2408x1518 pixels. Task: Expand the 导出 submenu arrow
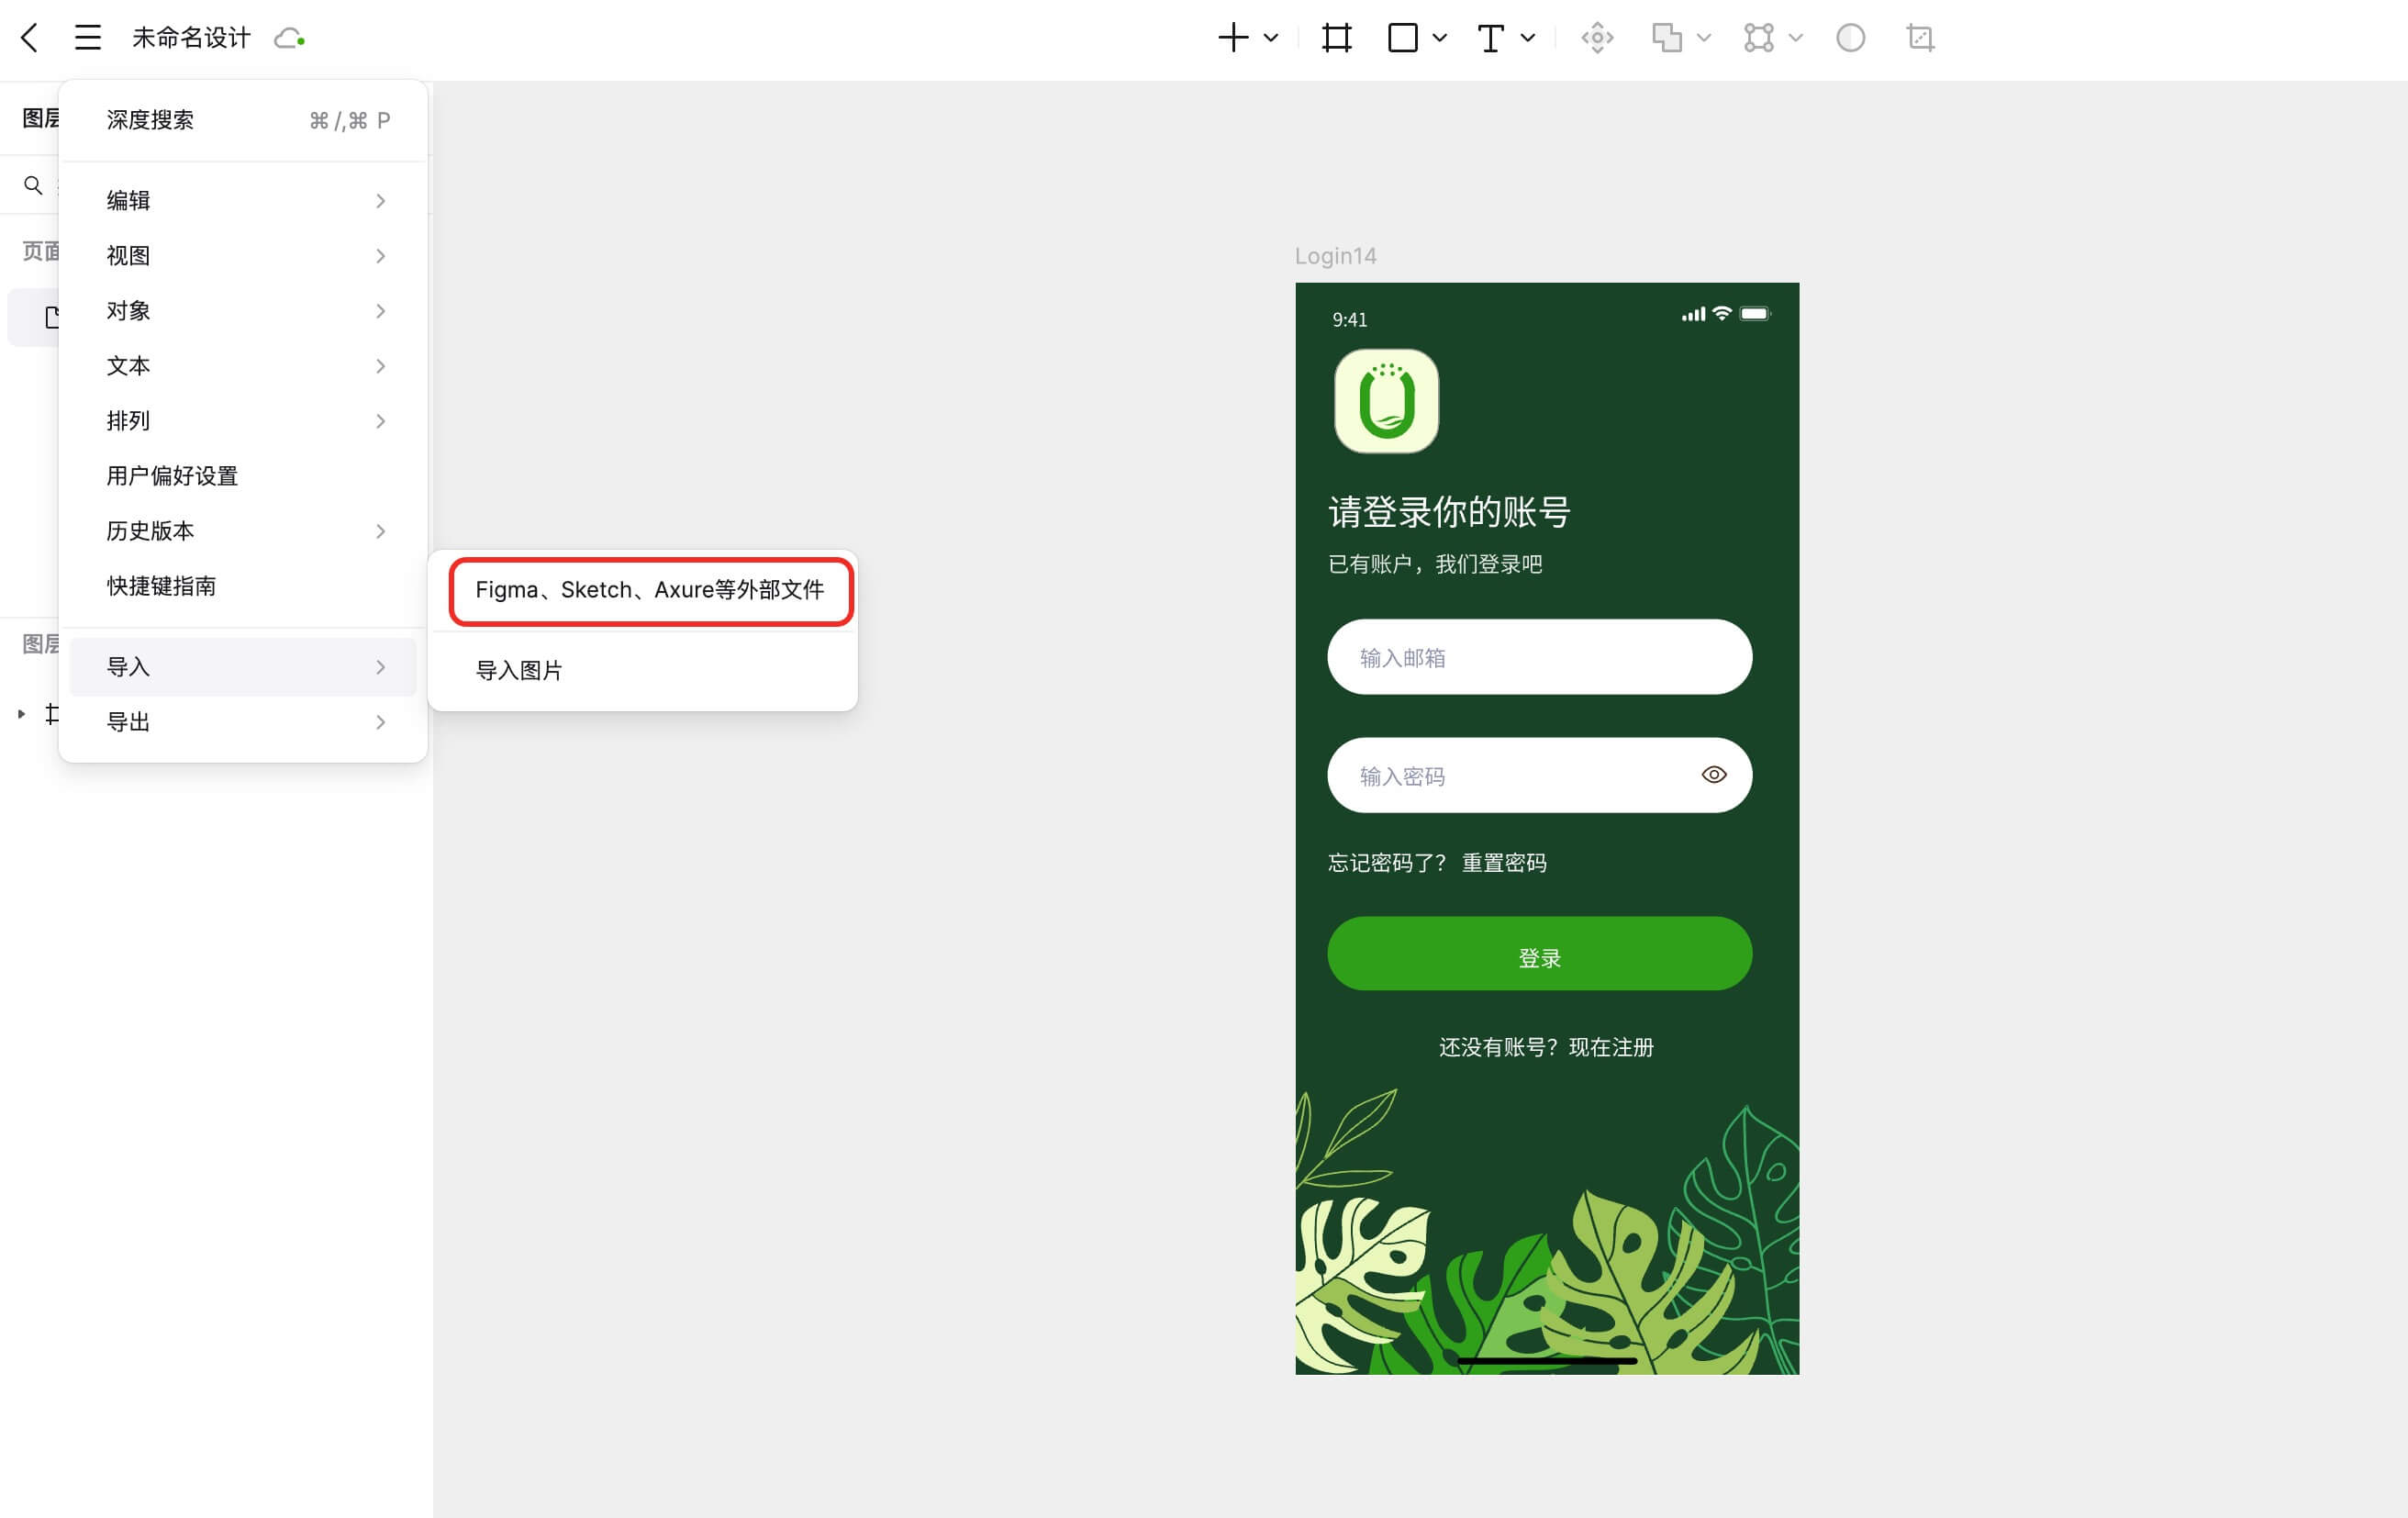[380, 722]
